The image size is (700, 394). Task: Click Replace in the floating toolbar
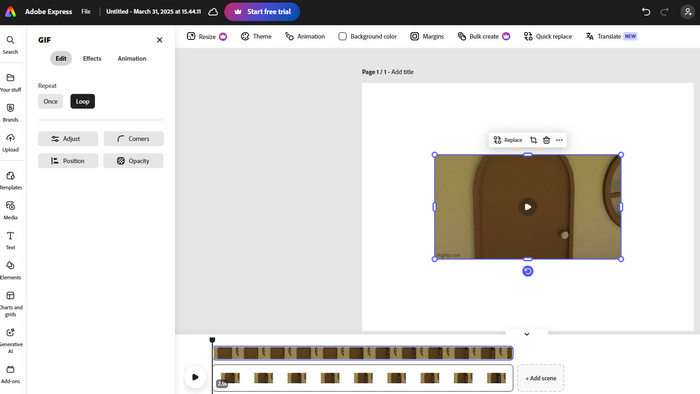(508, 140)
